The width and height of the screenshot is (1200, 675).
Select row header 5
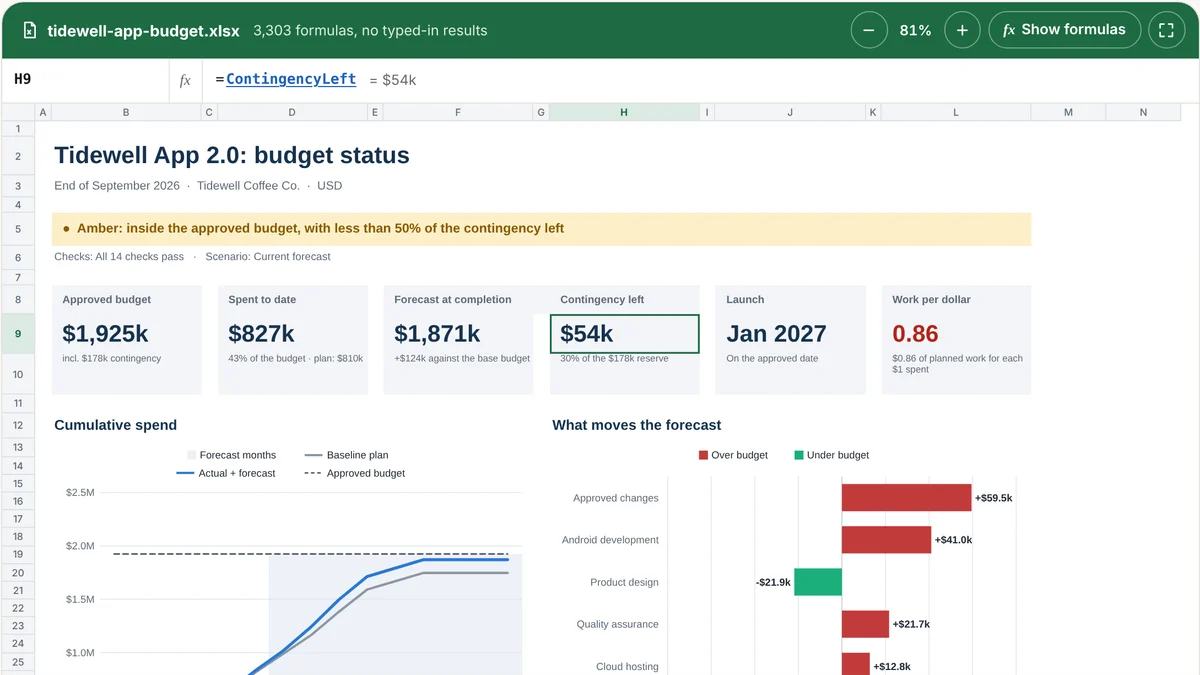tap(18, 229)
